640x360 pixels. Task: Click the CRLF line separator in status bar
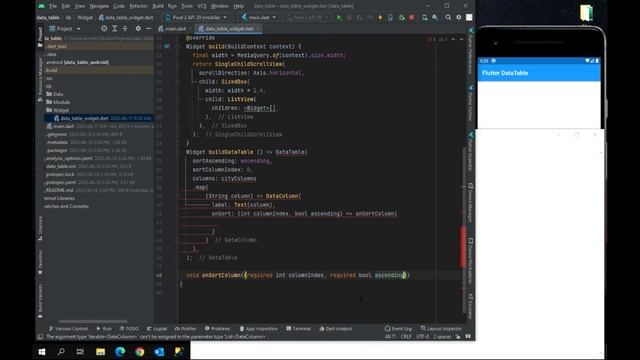[406, 337]
